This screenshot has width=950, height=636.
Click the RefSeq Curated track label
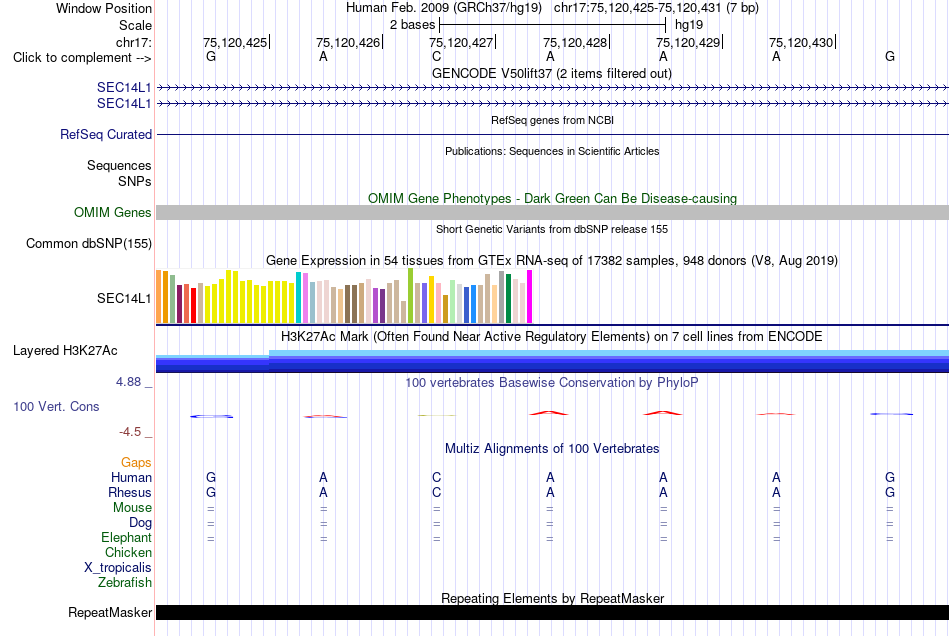click(105, 134)
